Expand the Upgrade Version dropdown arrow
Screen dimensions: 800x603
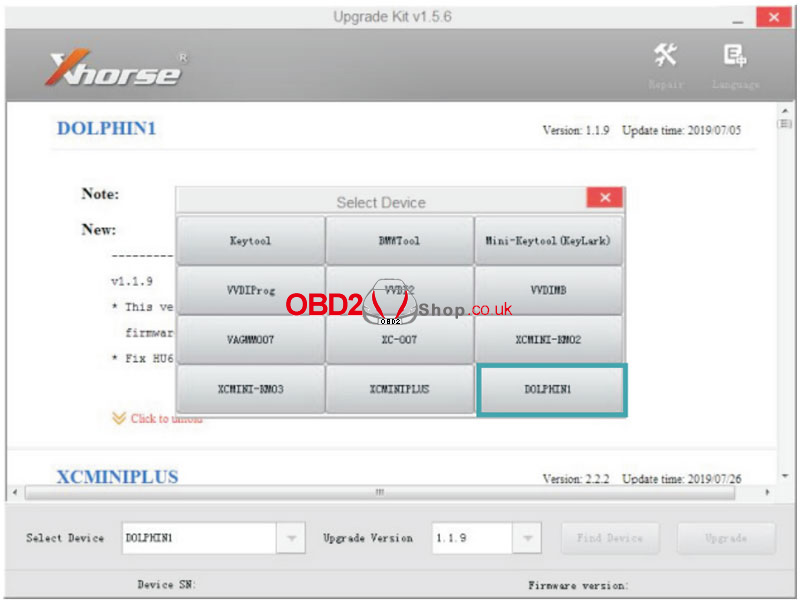pos(527,538)
